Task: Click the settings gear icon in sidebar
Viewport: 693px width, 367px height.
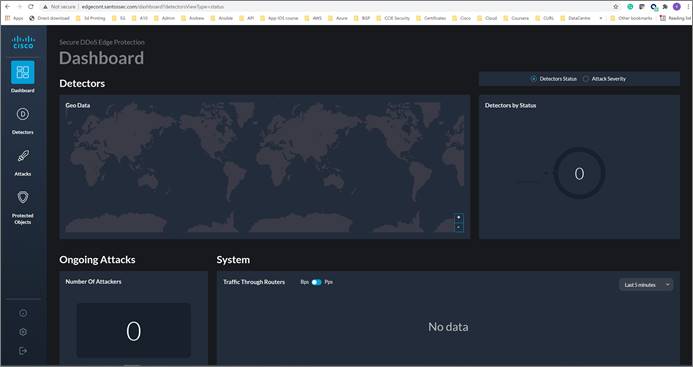Action: 23,332
